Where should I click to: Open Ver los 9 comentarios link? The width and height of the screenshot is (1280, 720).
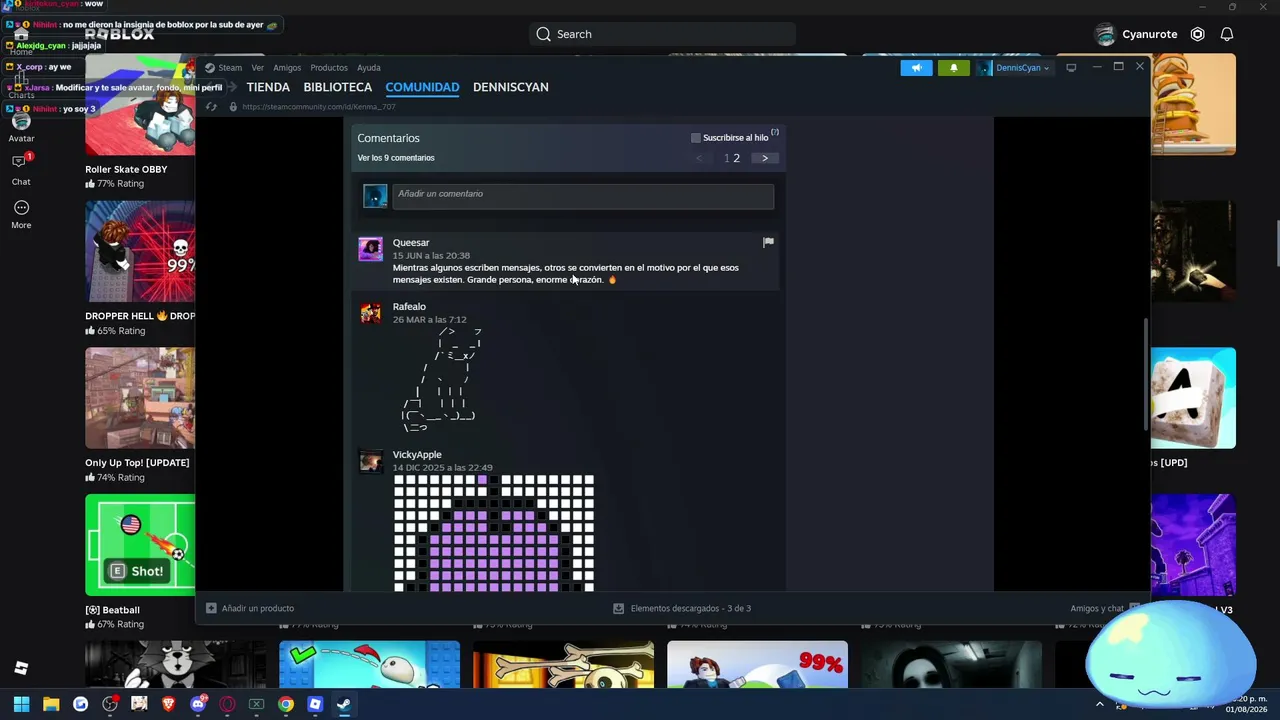[x=396, y=158]
